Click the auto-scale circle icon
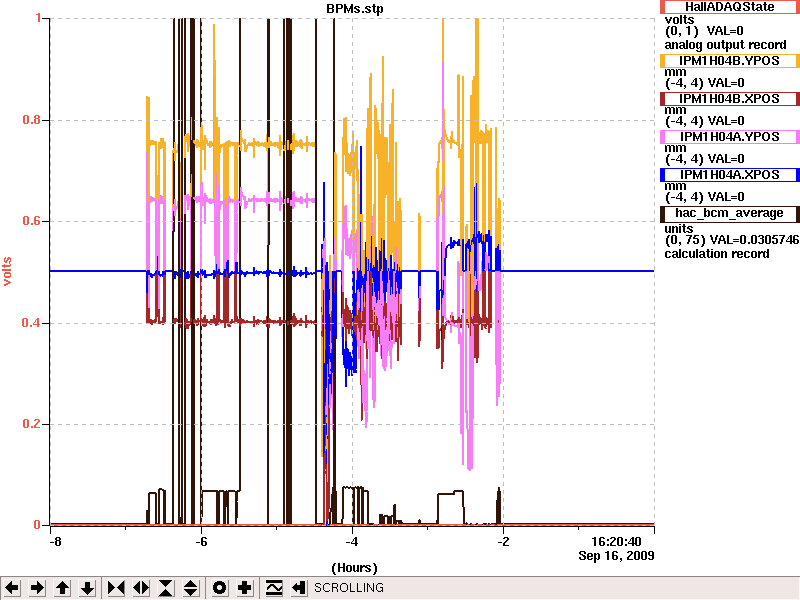 click(219, 588)
